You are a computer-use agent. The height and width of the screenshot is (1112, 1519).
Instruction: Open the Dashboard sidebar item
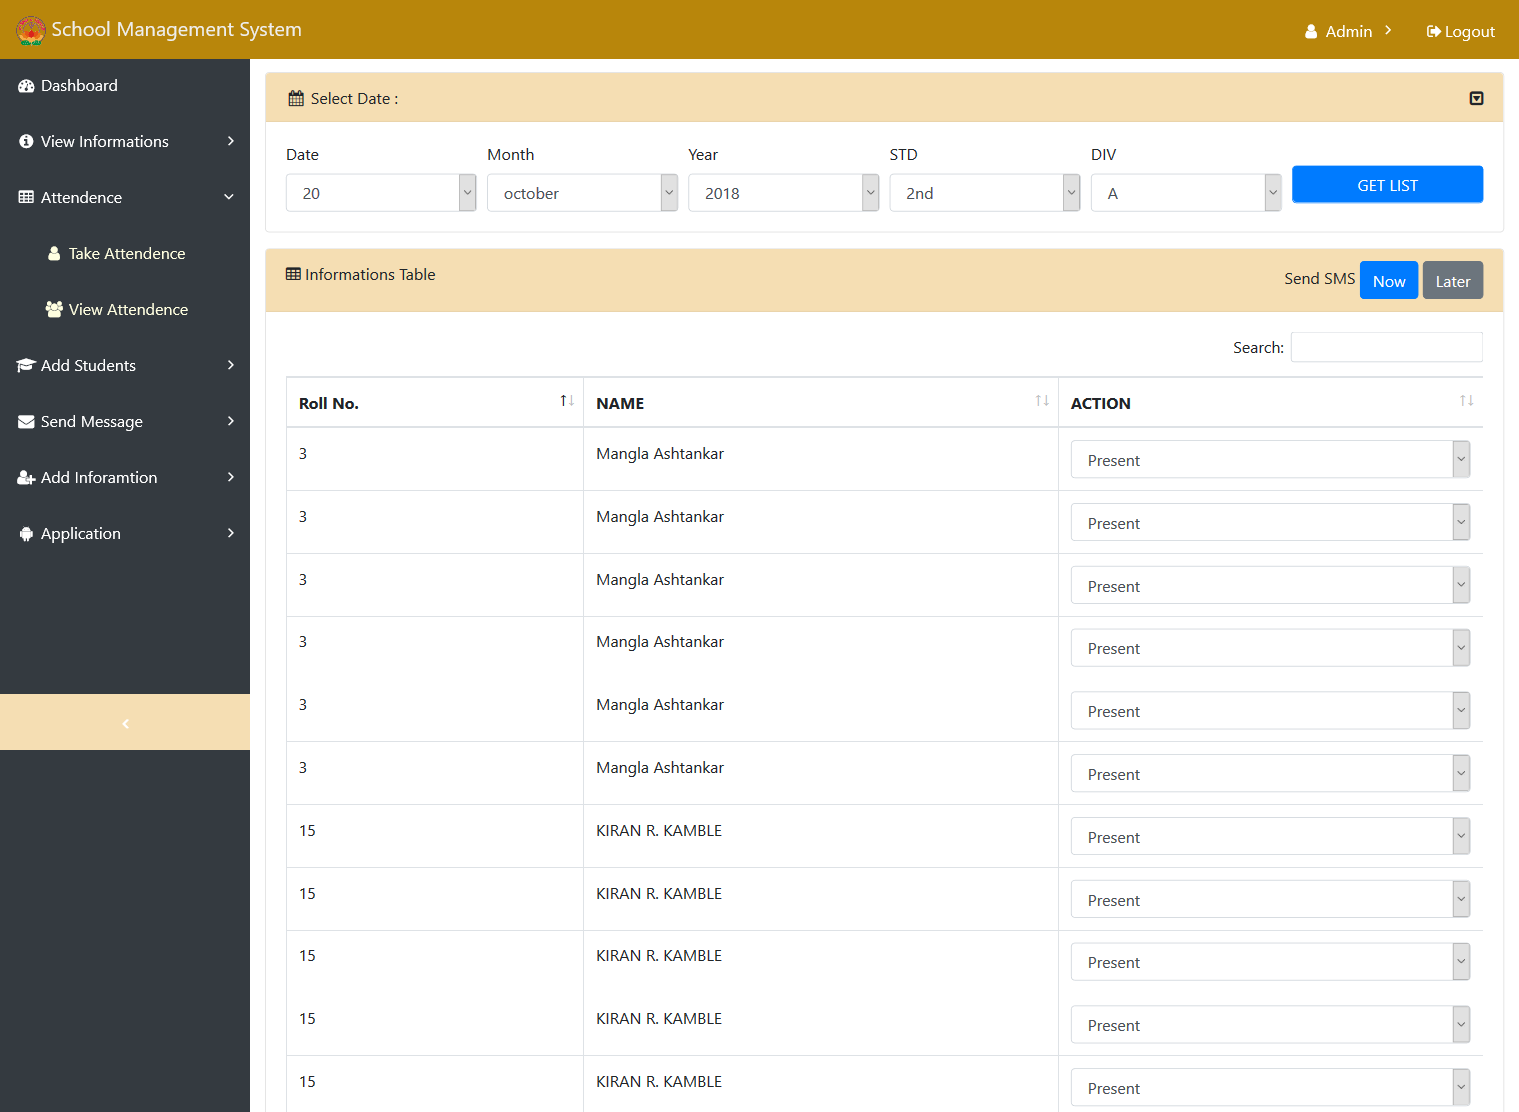125,86
